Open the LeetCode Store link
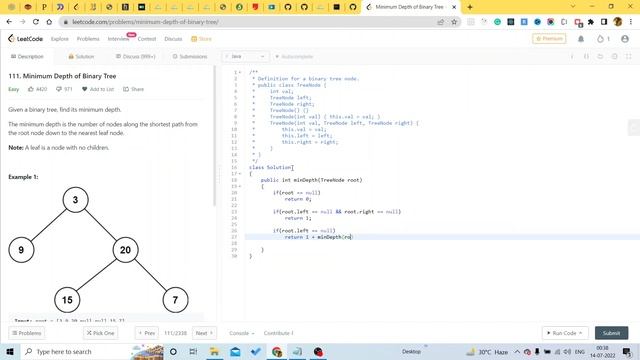The image size is (640, 360). tap(201, 39)
